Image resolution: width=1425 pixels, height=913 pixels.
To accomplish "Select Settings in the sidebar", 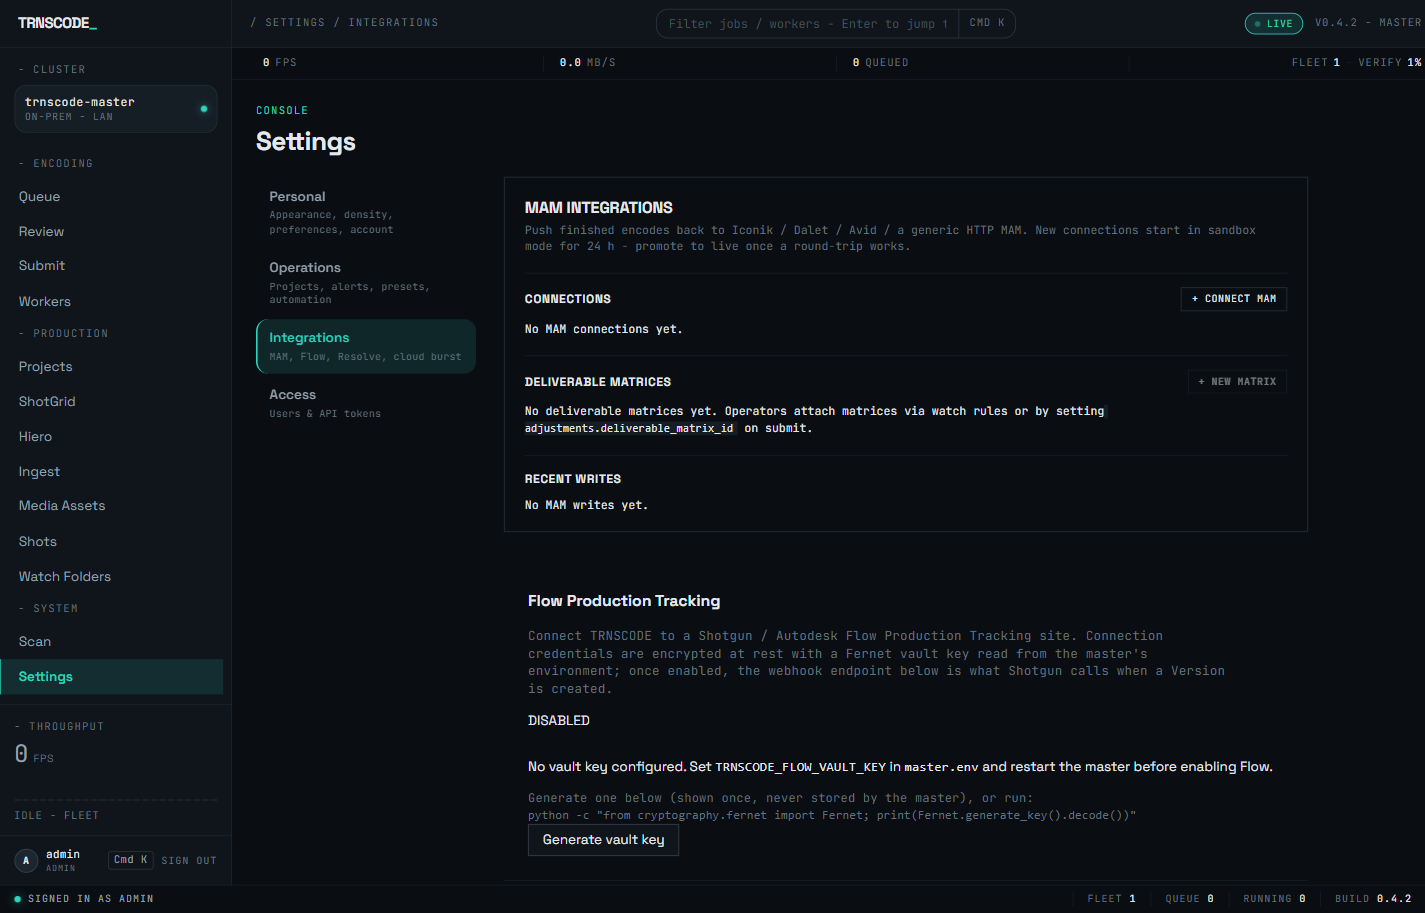I will pyautogui.click(x=111, y=677).
